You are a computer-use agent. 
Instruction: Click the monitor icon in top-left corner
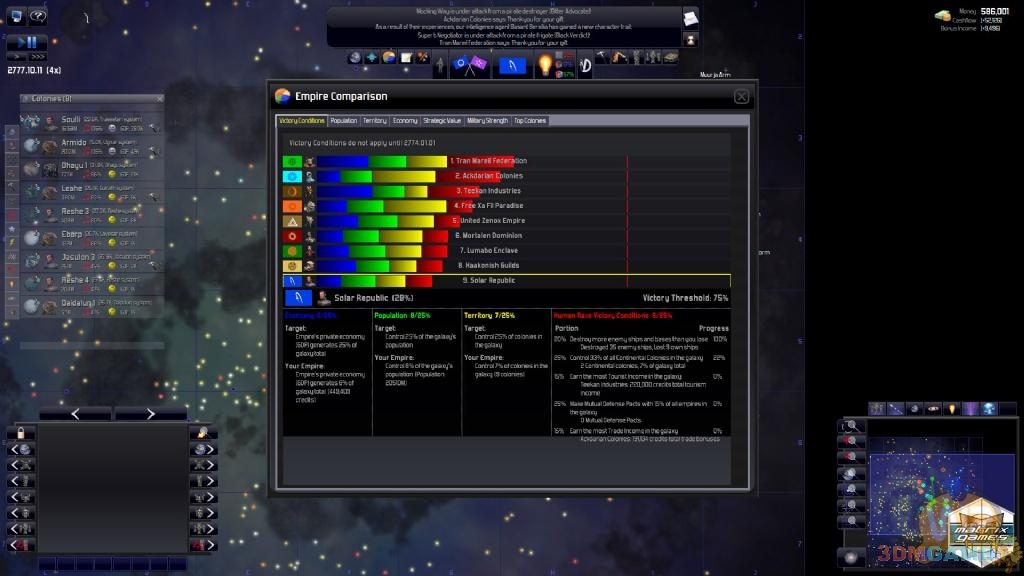tap(16, 16)
